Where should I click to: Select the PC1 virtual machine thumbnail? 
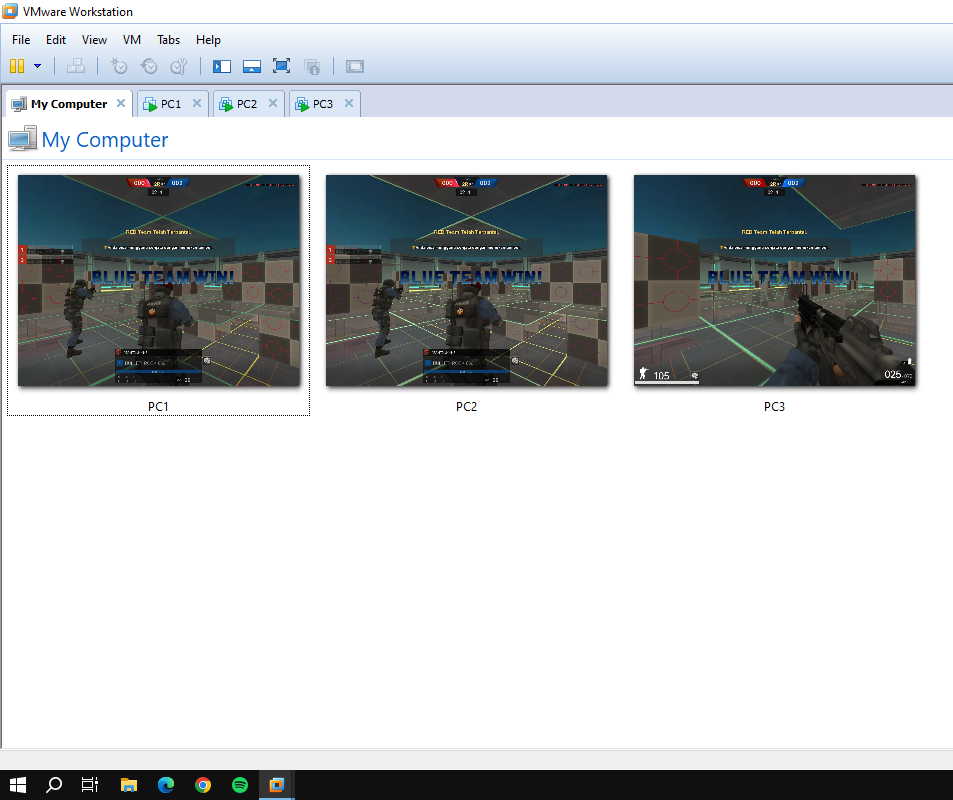[159, 280]
